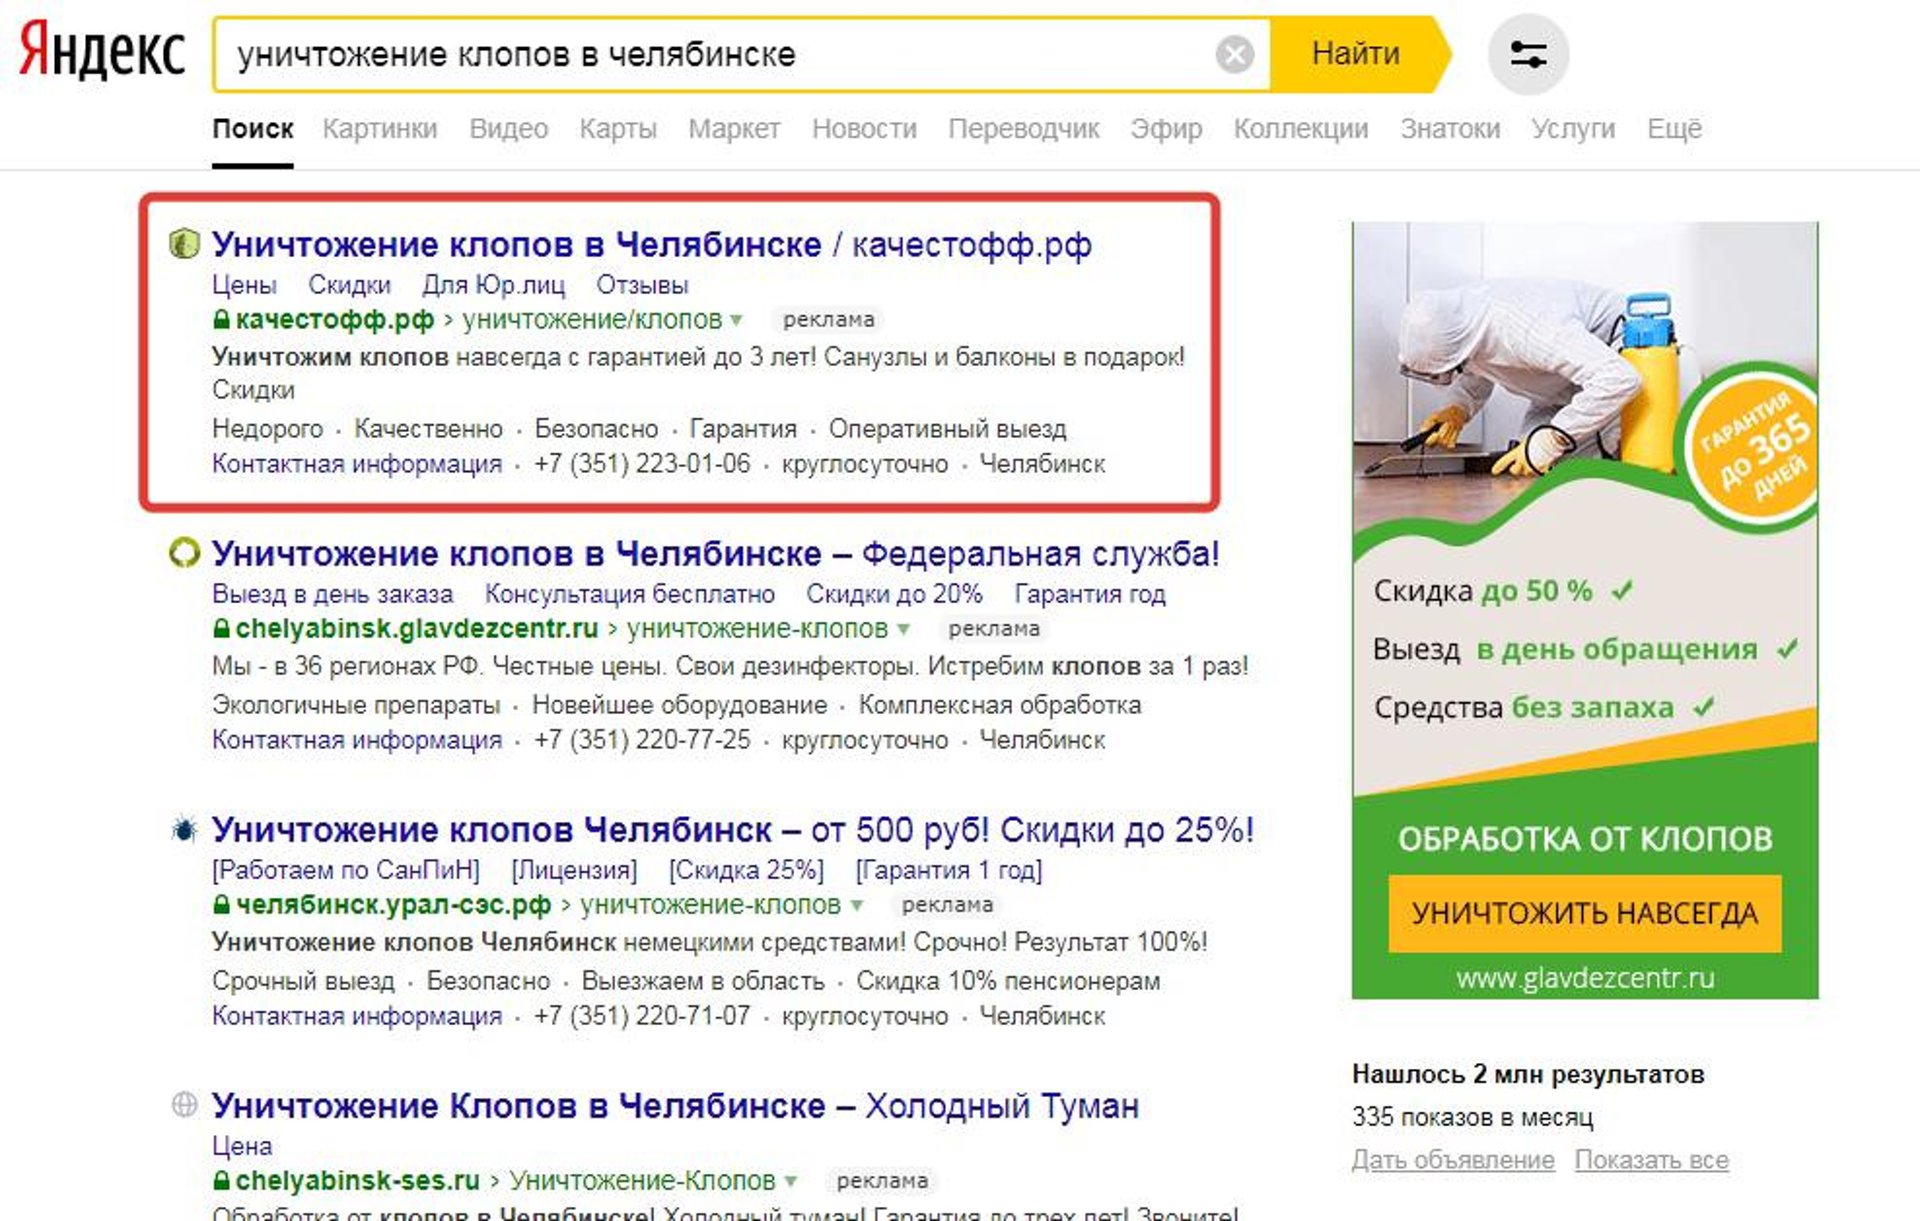Image resolution: width=1920 pixels, height=1221 pixels.
Task: Click the lock icon beside качестофф.рф
Action: (x=221, y=319)
